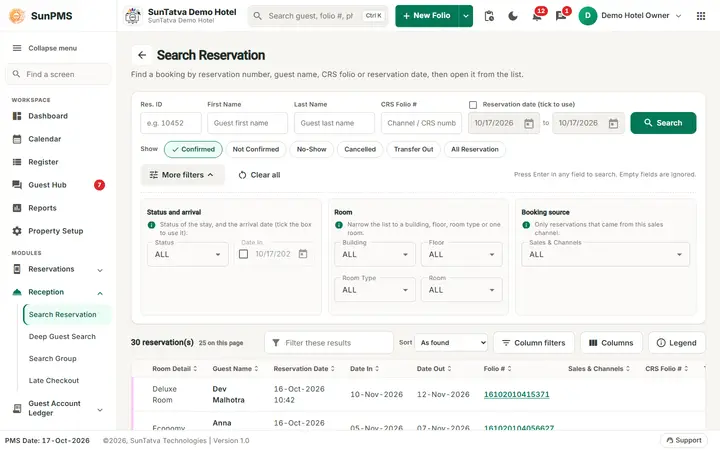720x450 pixels.
Task: Sort by Room Detail column arrows
Action: (x=195, y=368)
